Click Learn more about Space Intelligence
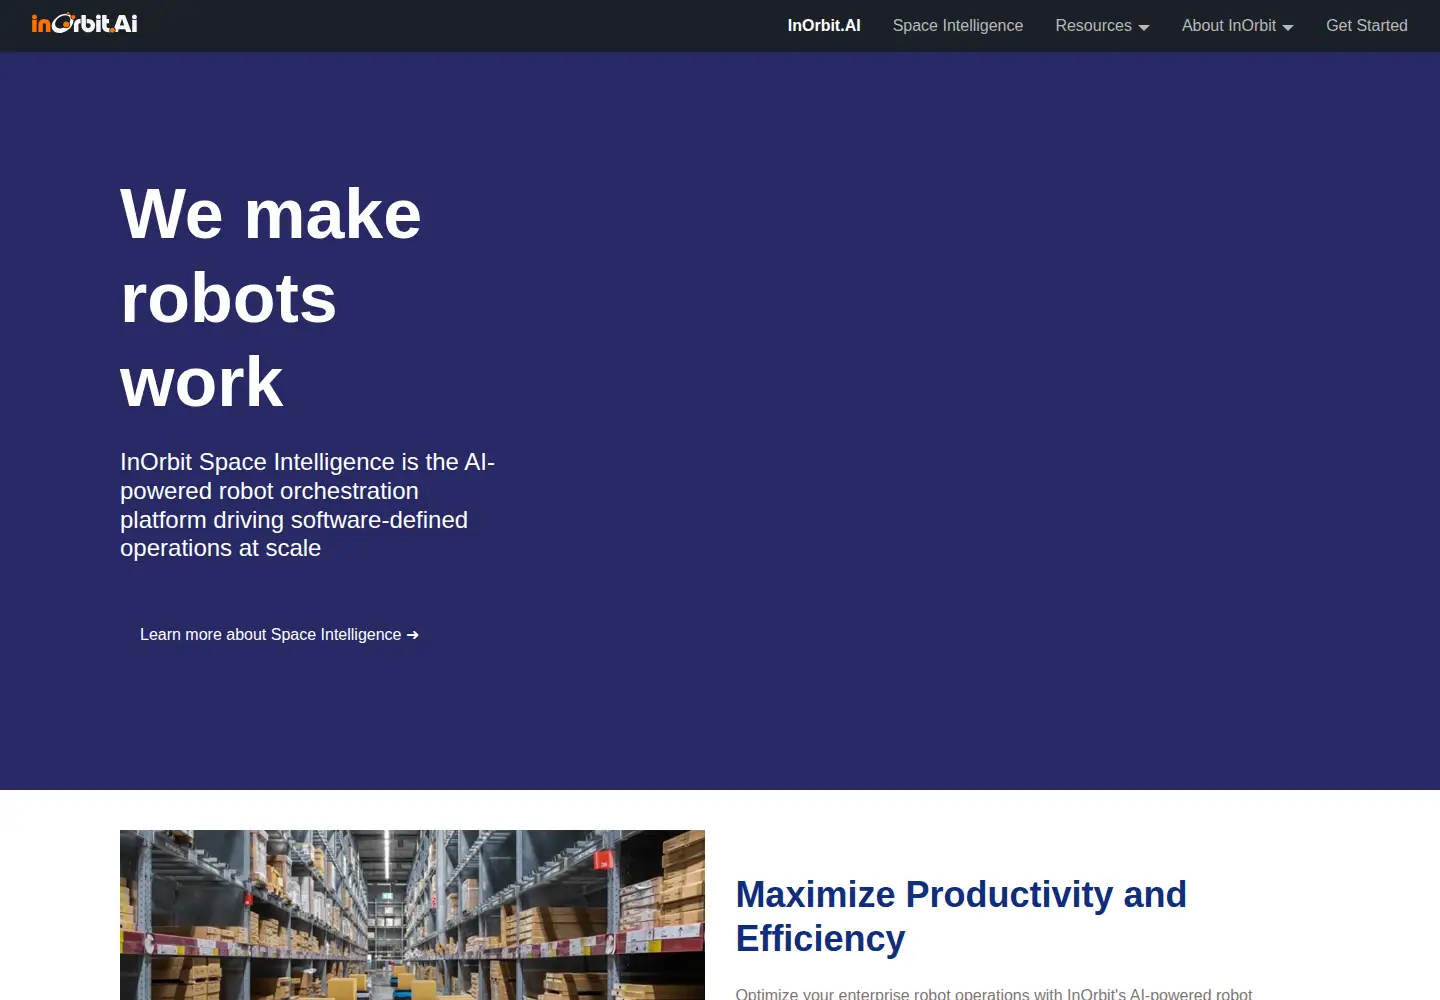 coord(279,635)
